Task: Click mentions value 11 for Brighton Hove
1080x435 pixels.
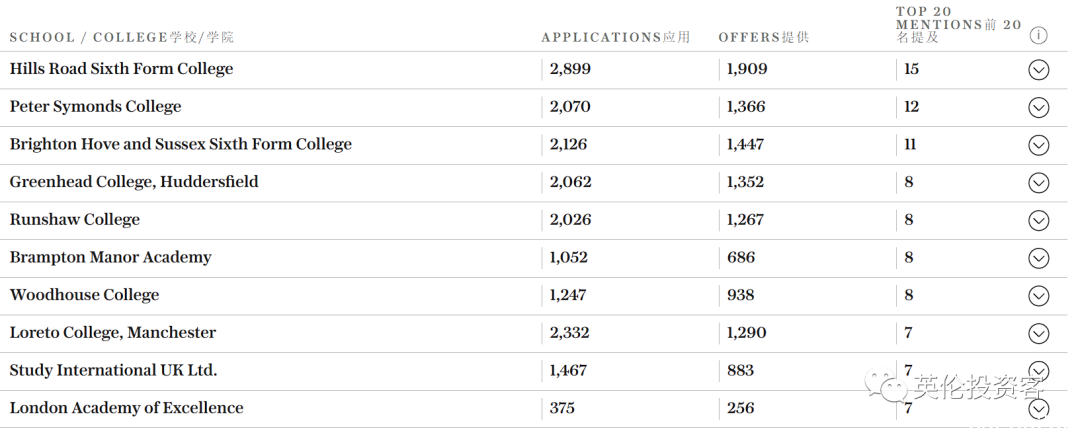Action: tap(910, 145)
